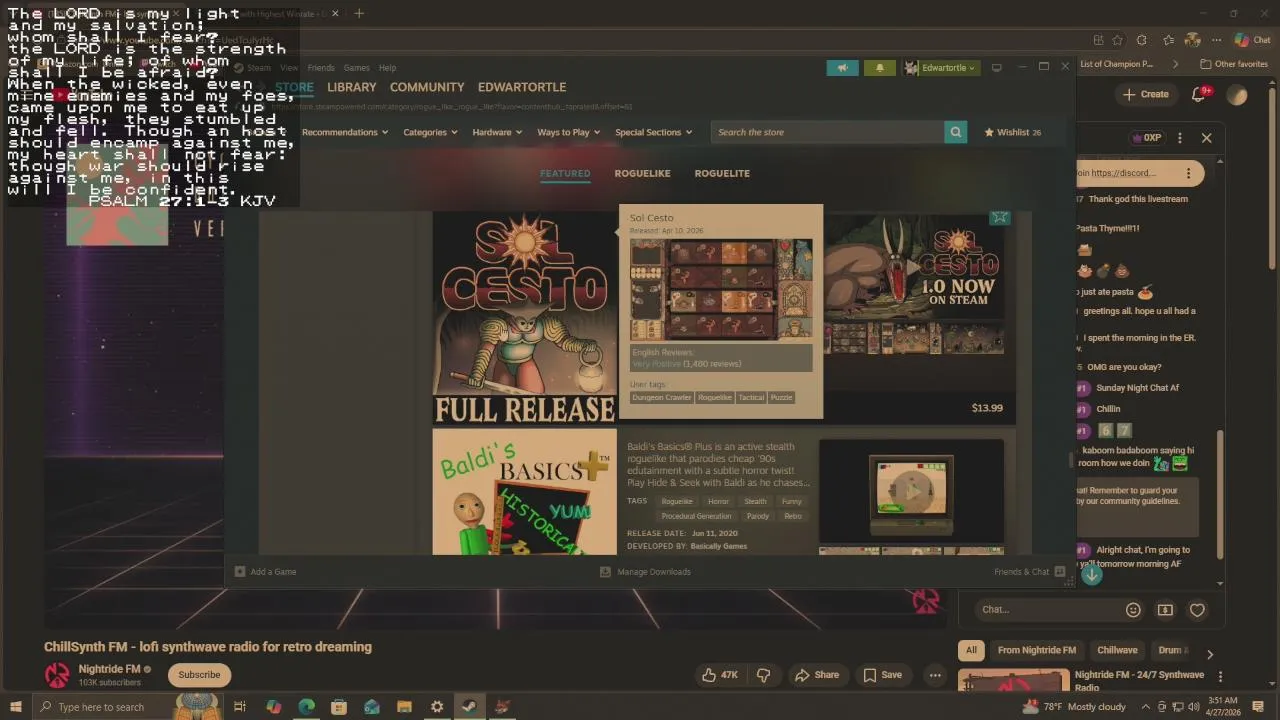
Task: Save the video to a playlist
Action: (x=883, y=675)
